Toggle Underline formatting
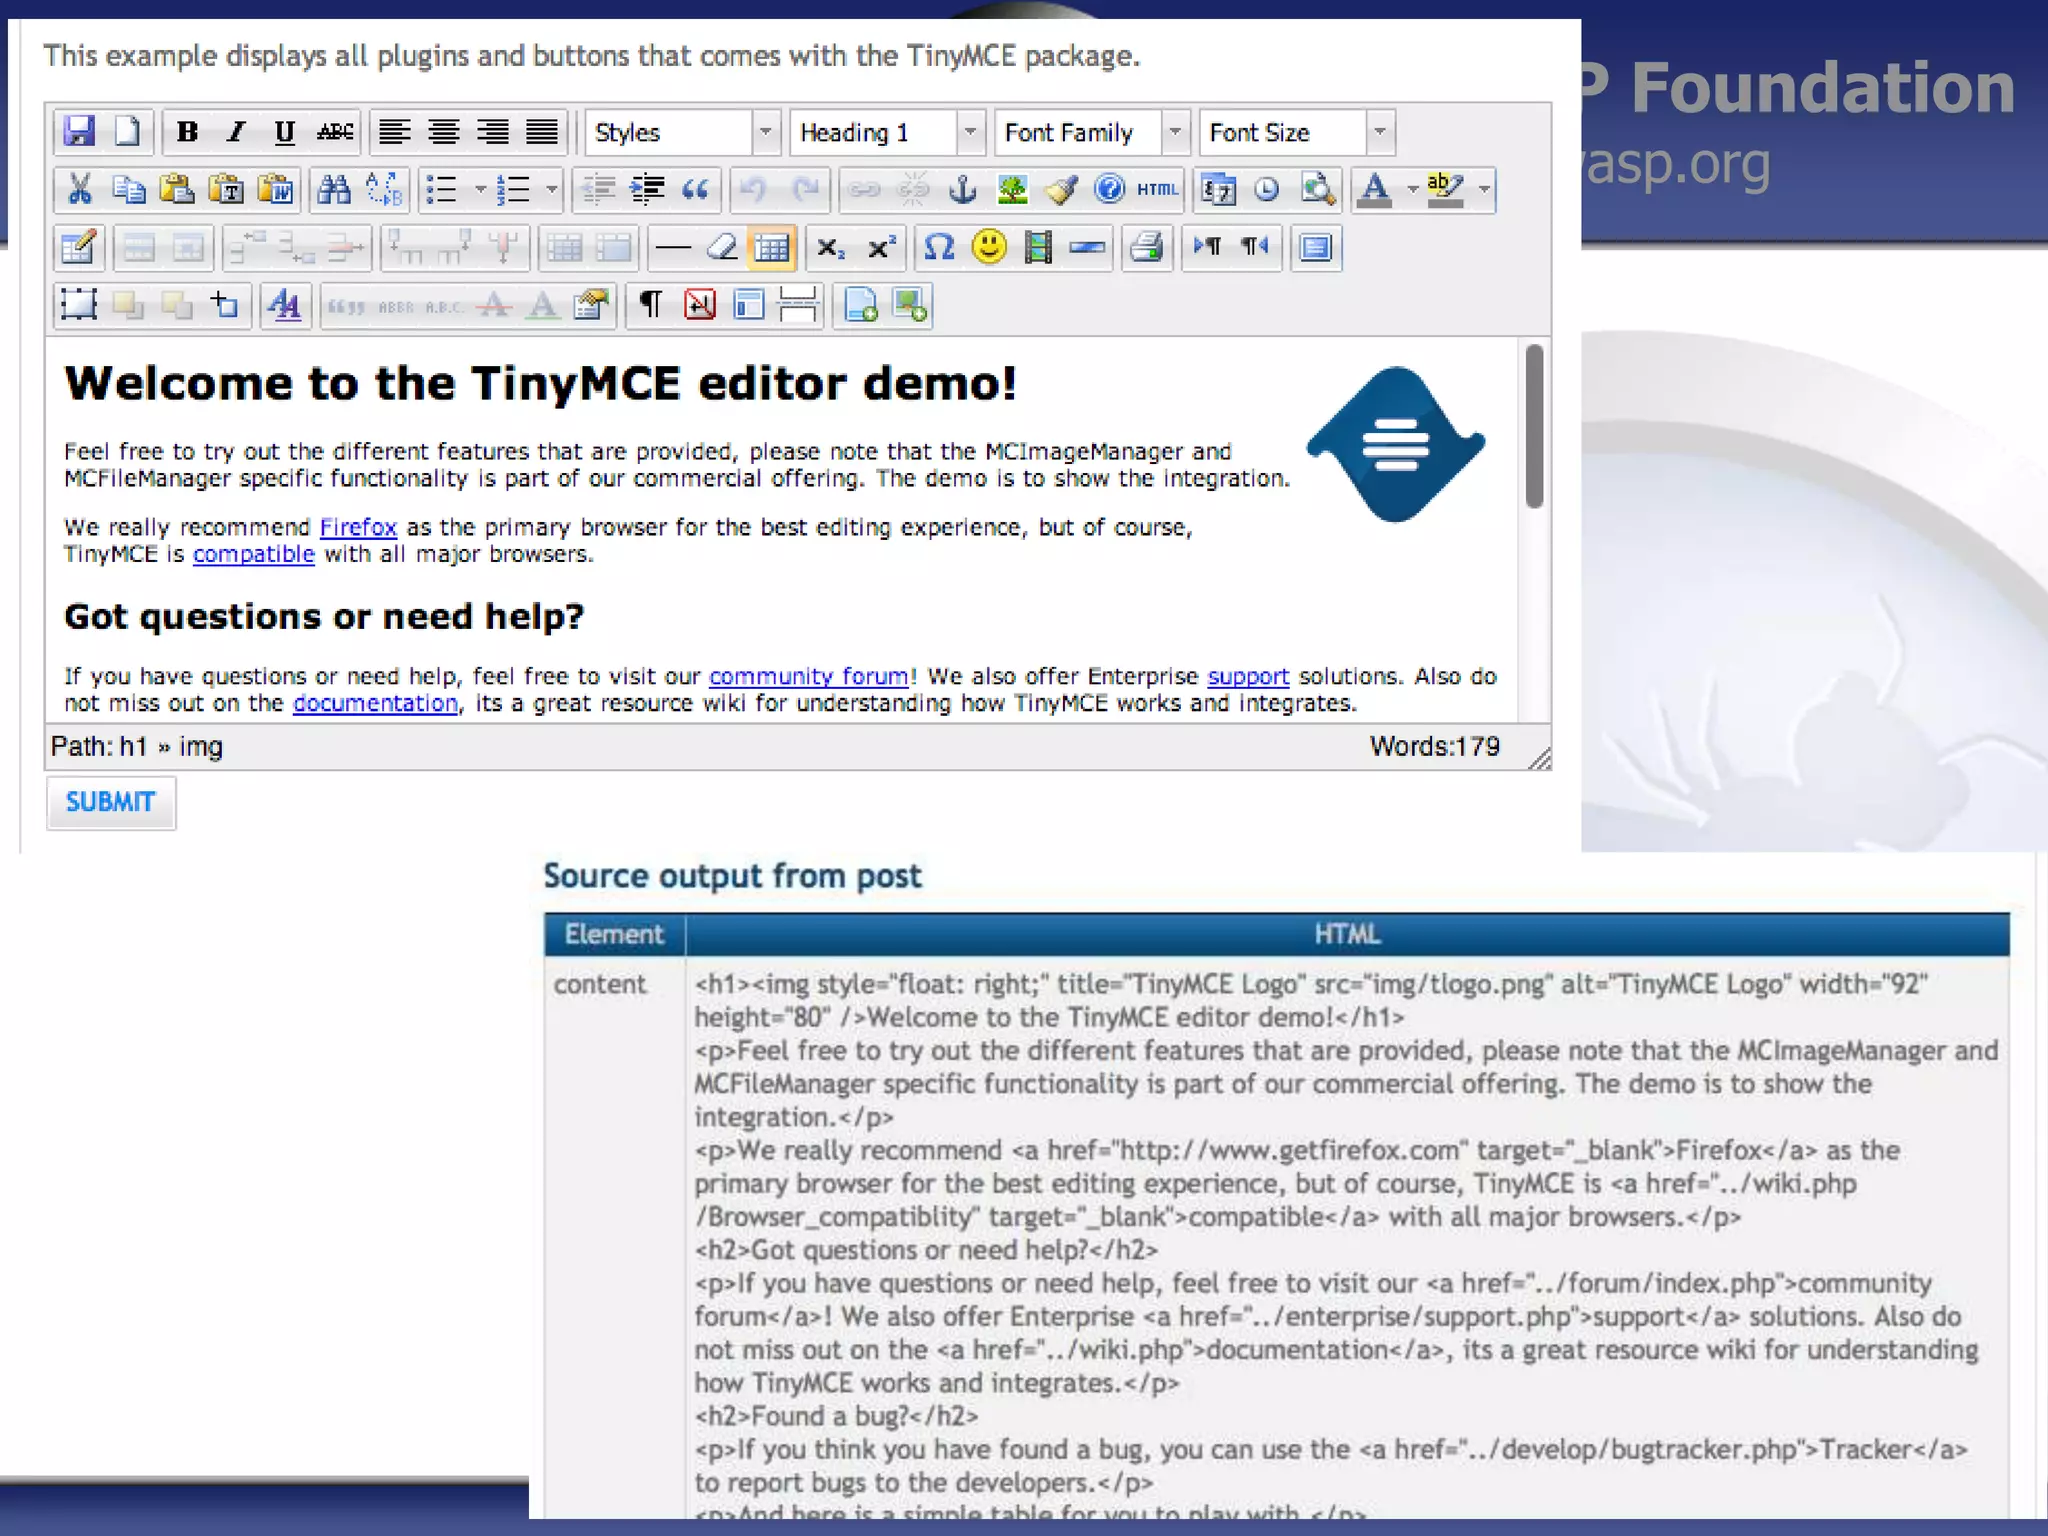 [285, 132]
